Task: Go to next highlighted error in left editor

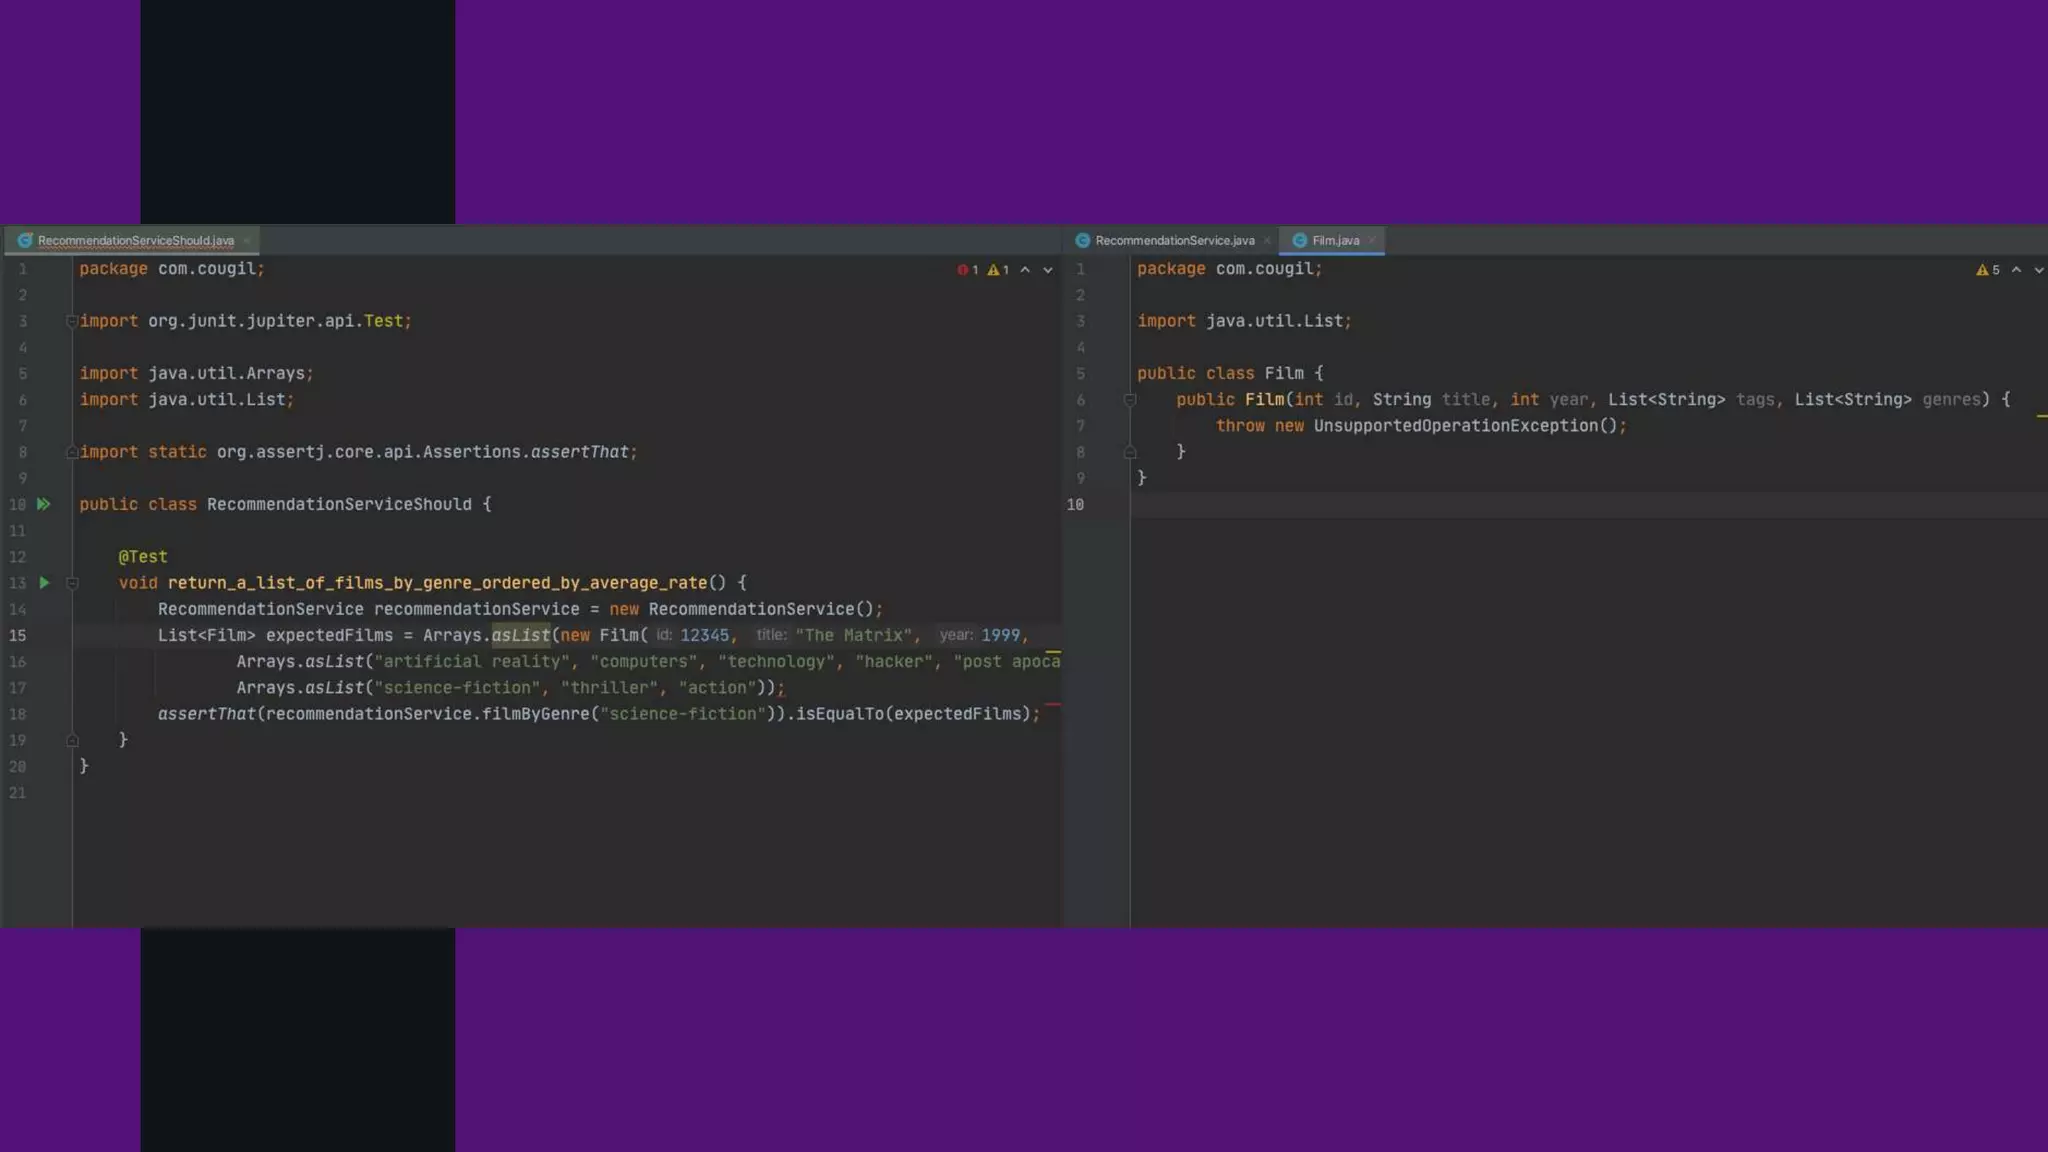Action: coord(1048,270)
